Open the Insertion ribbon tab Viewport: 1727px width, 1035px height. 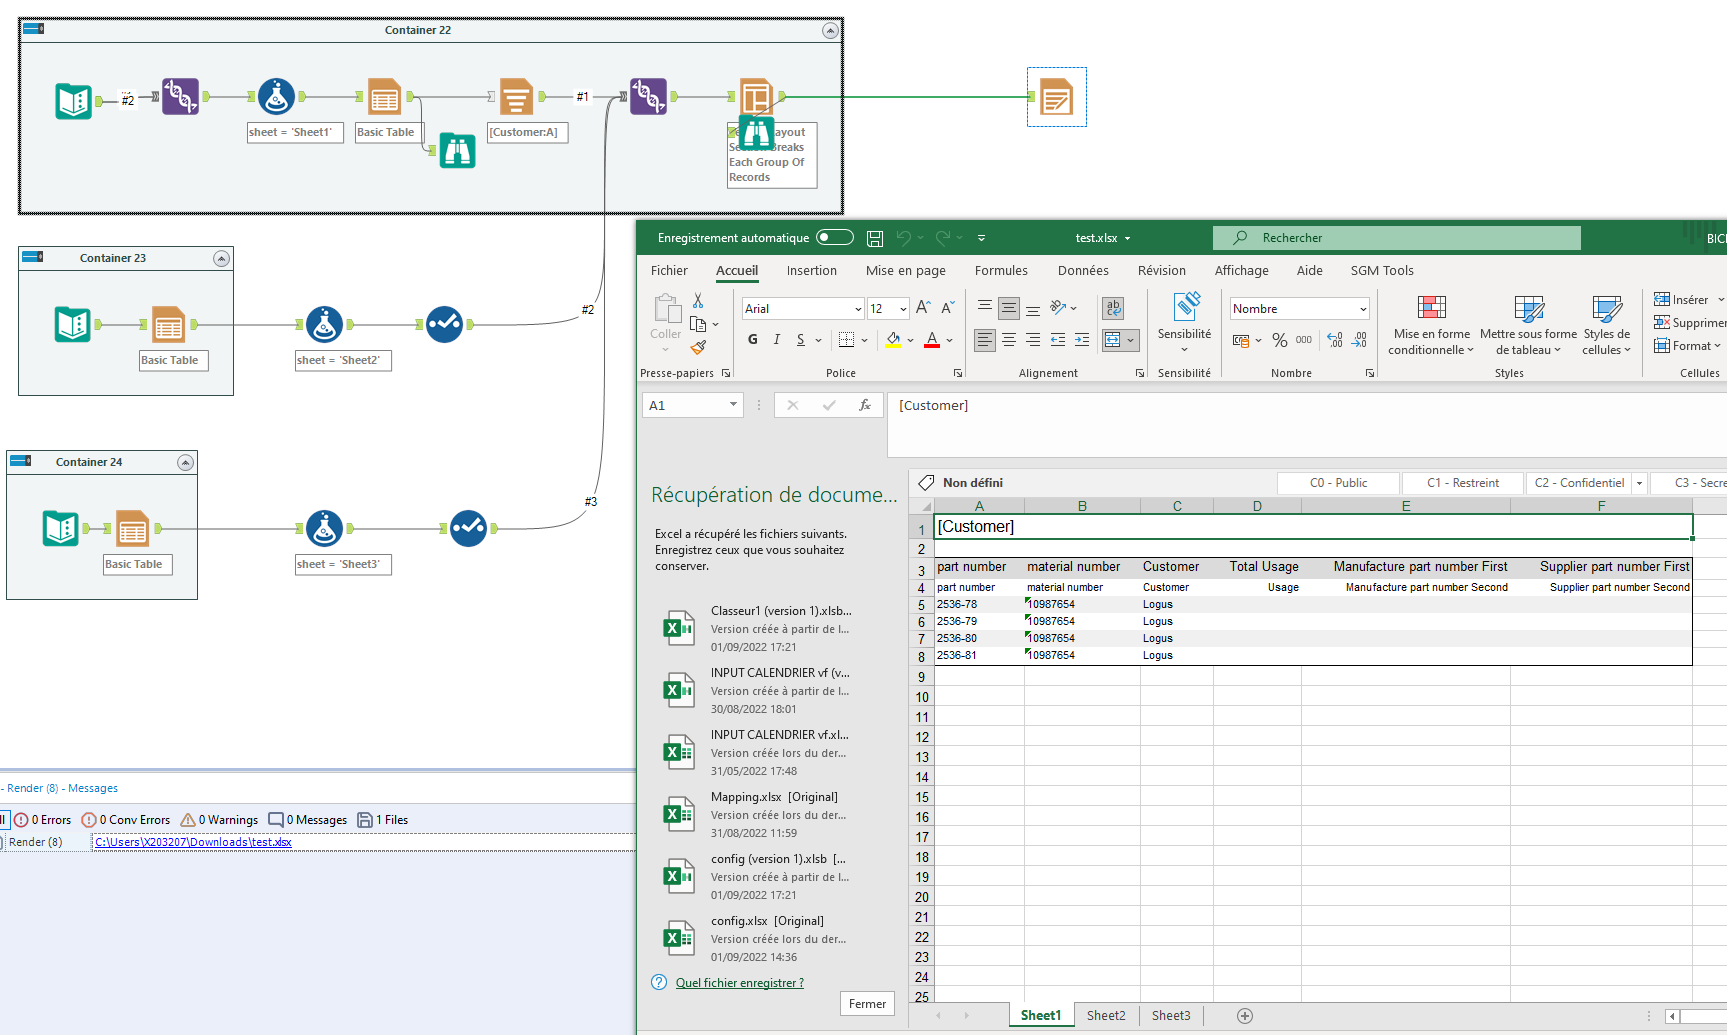[811, 271]
